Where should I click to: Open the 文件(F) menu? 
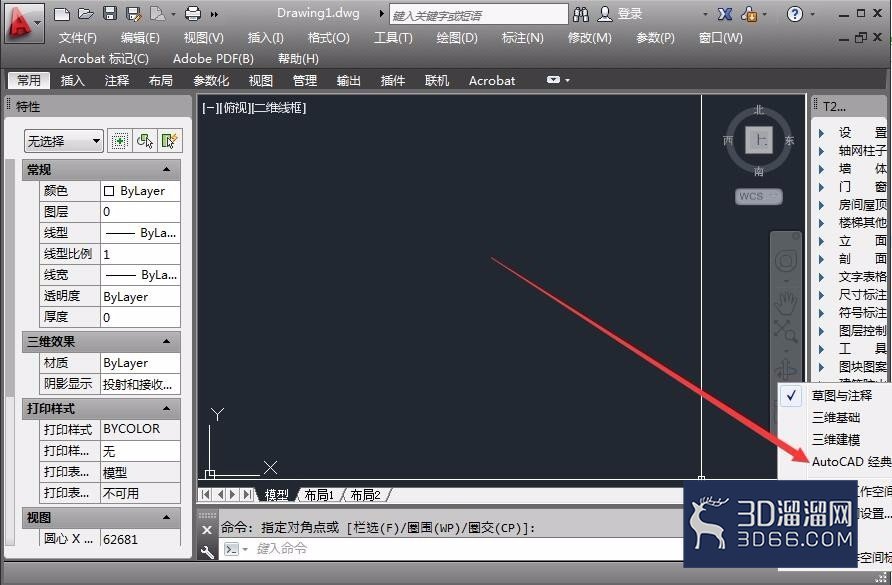pyautogui.click(x=78, y=38)
